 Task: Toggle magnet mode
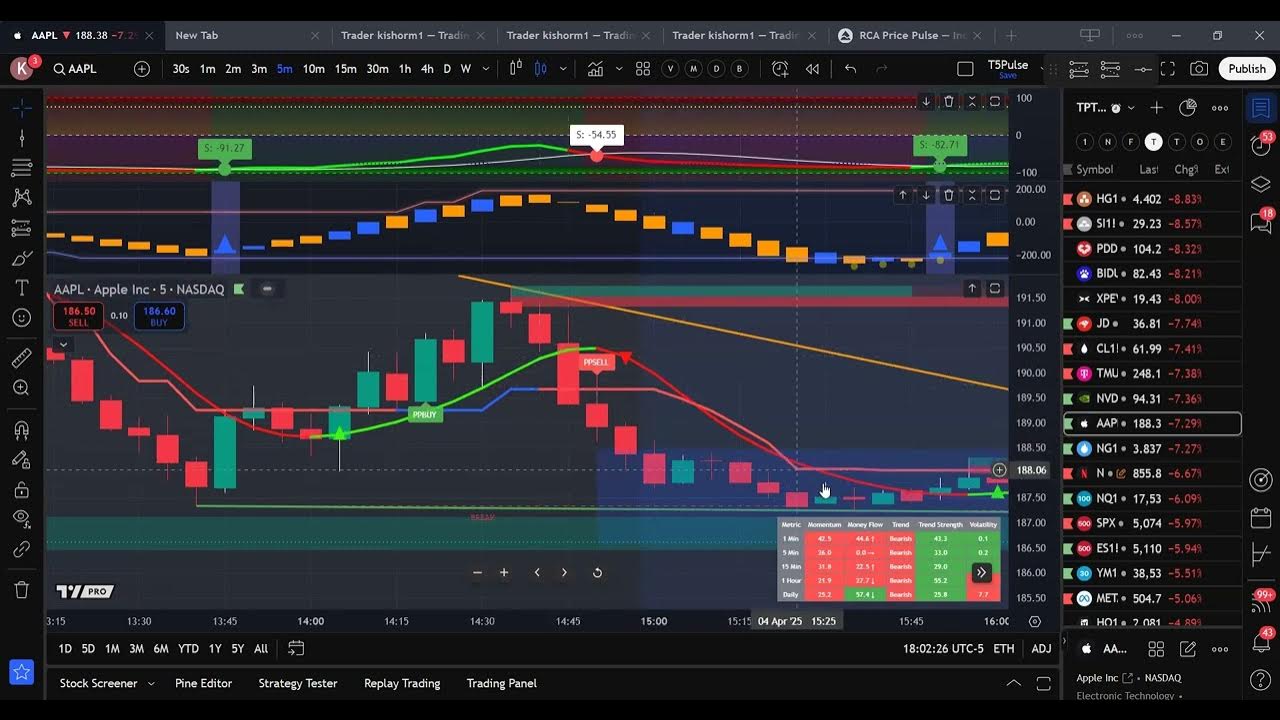click(22, 431)
